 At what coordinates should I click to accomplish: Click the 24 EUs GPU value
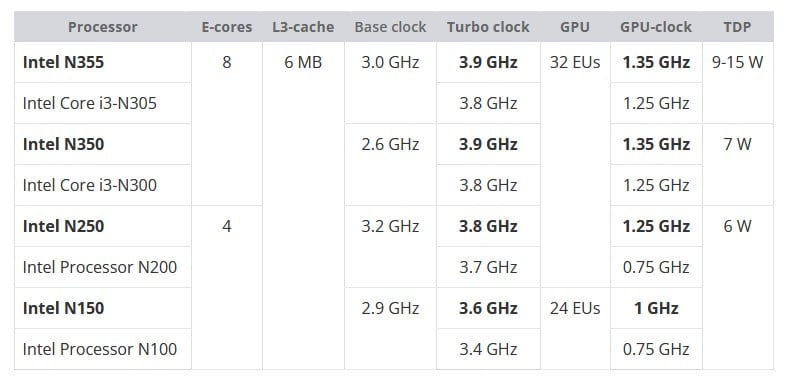(x=575, y=308)
